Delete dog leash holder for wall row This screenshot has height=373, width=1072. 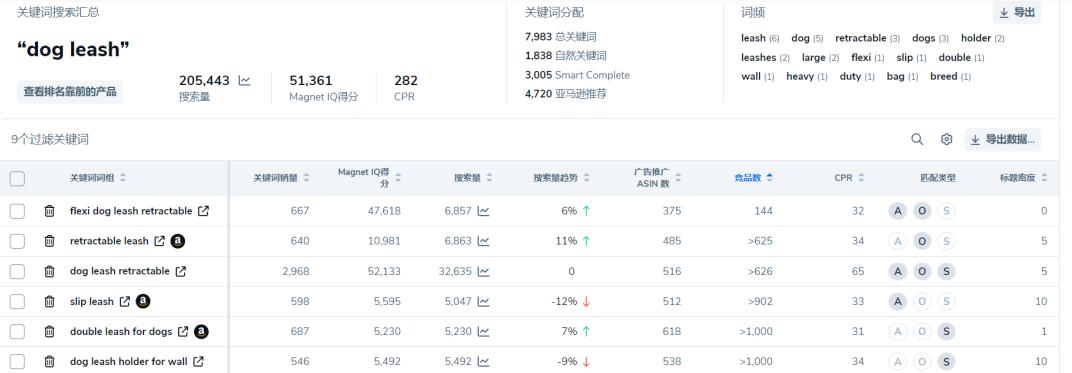(x=49, y=361)
